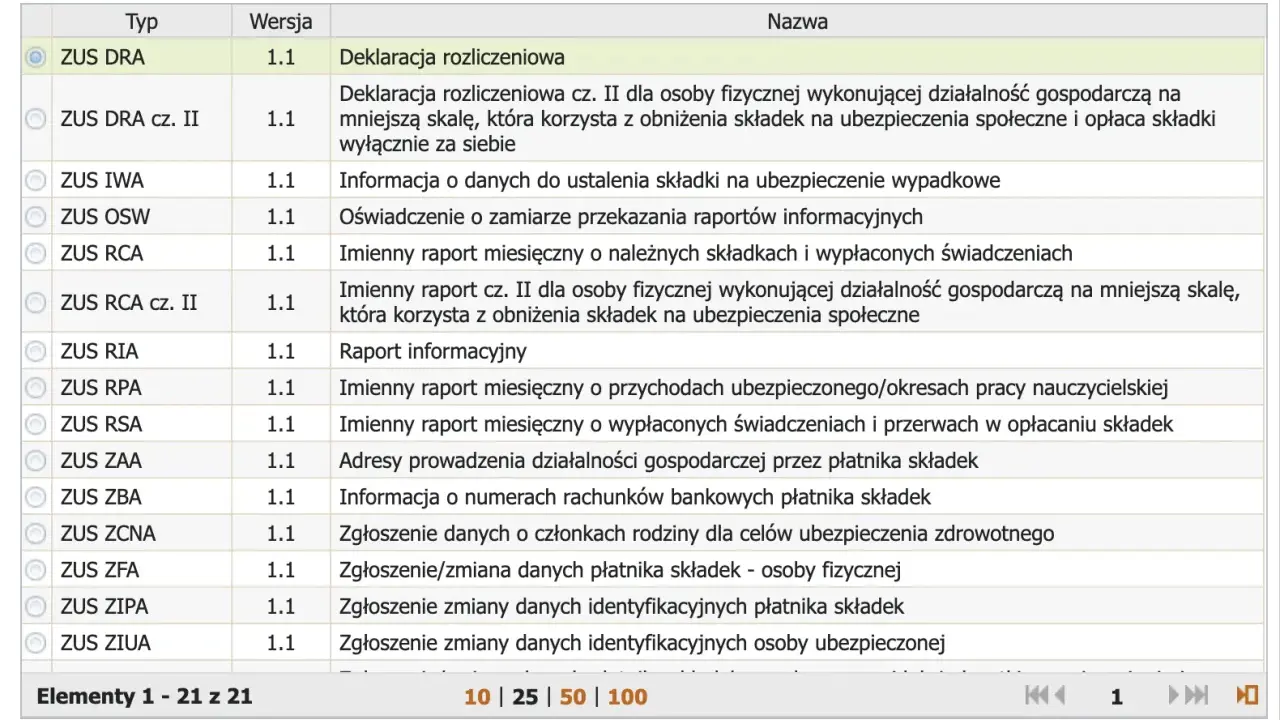Viewport: 1280px width, 720px height.
Task: Click the 'Elementy 1 - 21 z 21' status text
Action: [144, 696]
